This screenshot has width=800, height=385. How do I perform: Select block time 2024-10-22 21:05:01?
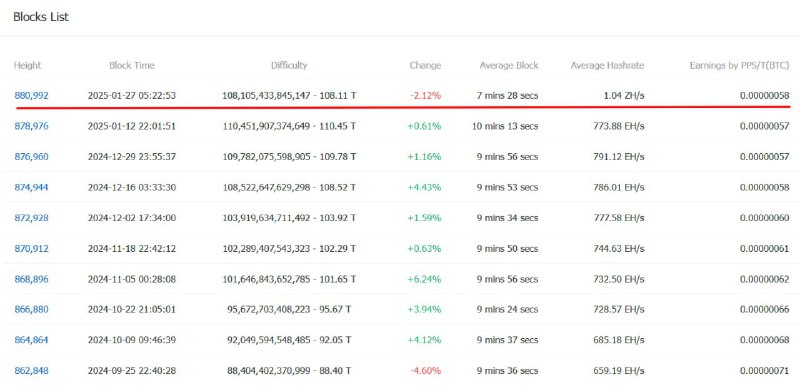click(x=132, y=310)
